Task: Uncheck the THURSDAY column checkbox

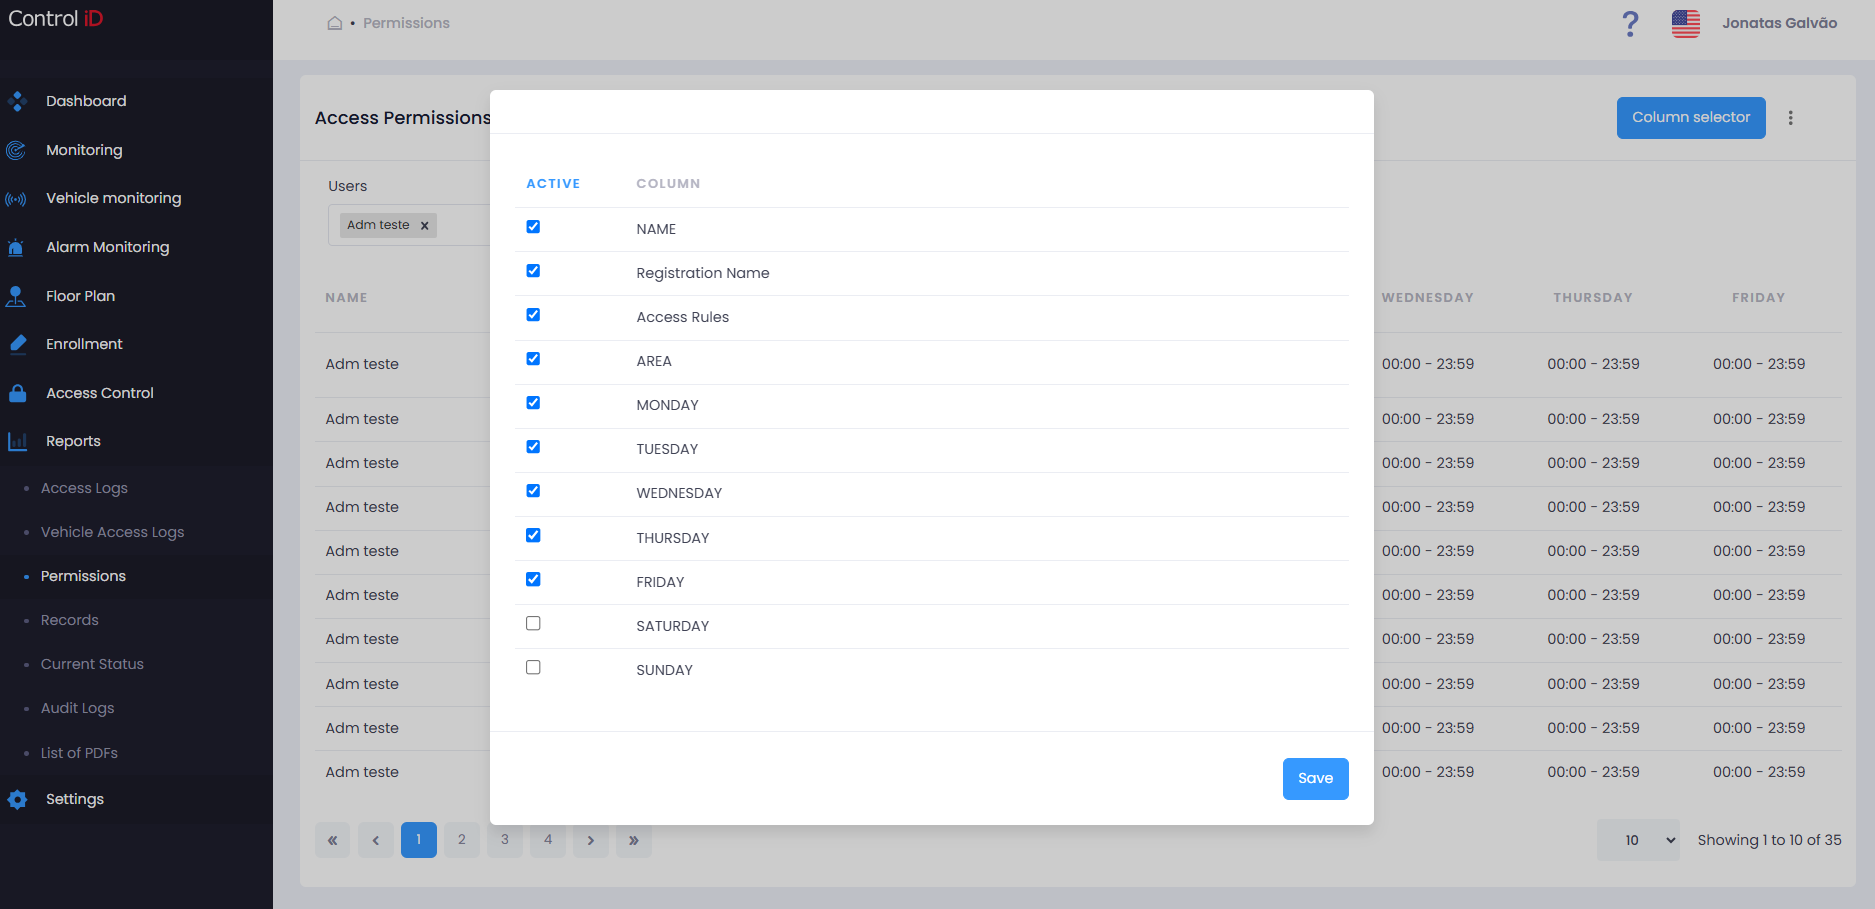Action: (533, 535)
